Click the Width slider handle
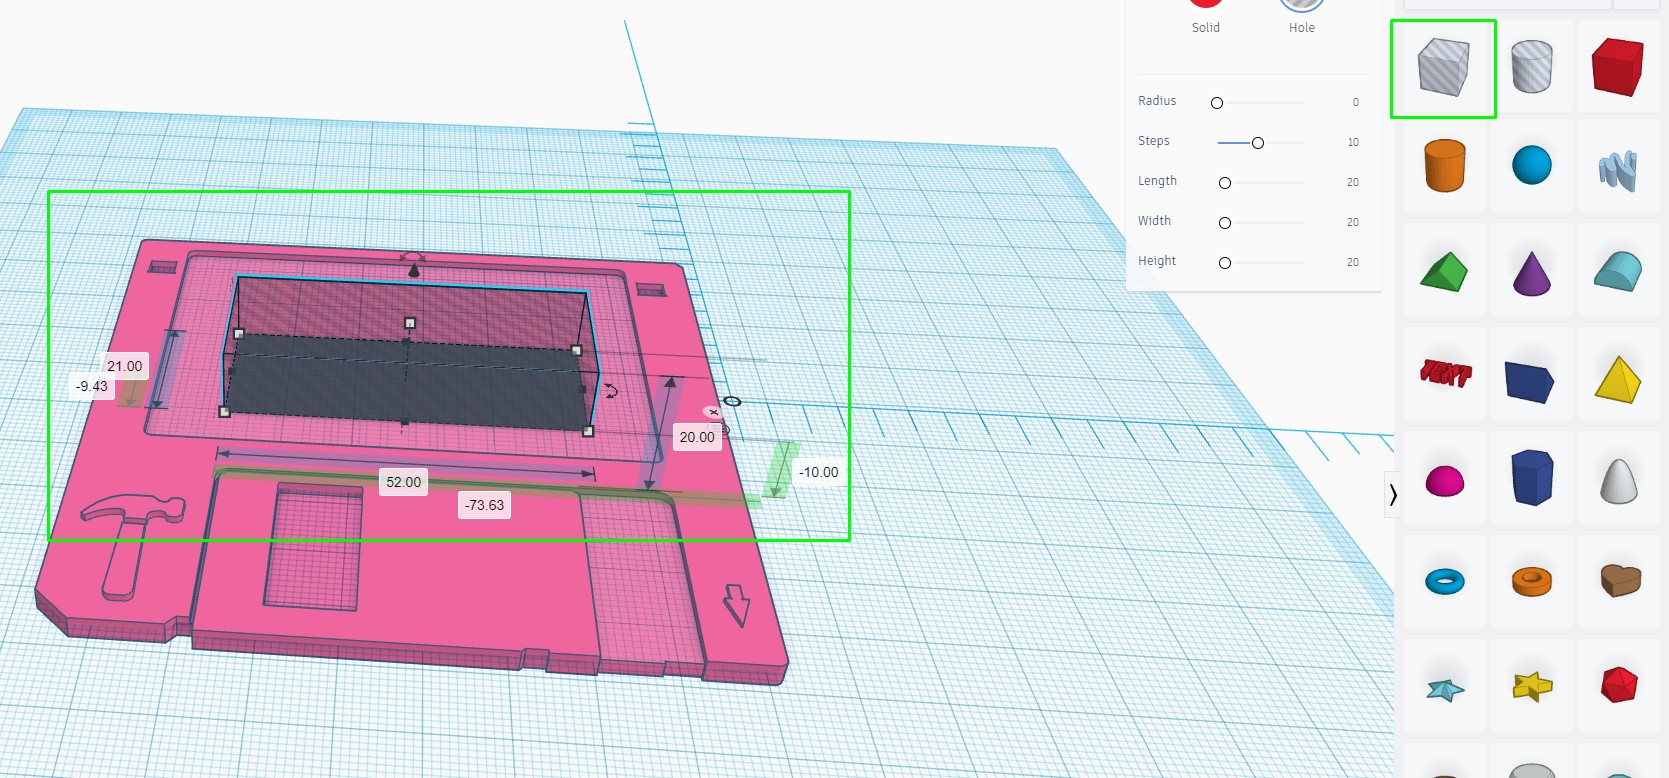The height and width of the screenshot is (778, 1669). (x=1225, y=223)
